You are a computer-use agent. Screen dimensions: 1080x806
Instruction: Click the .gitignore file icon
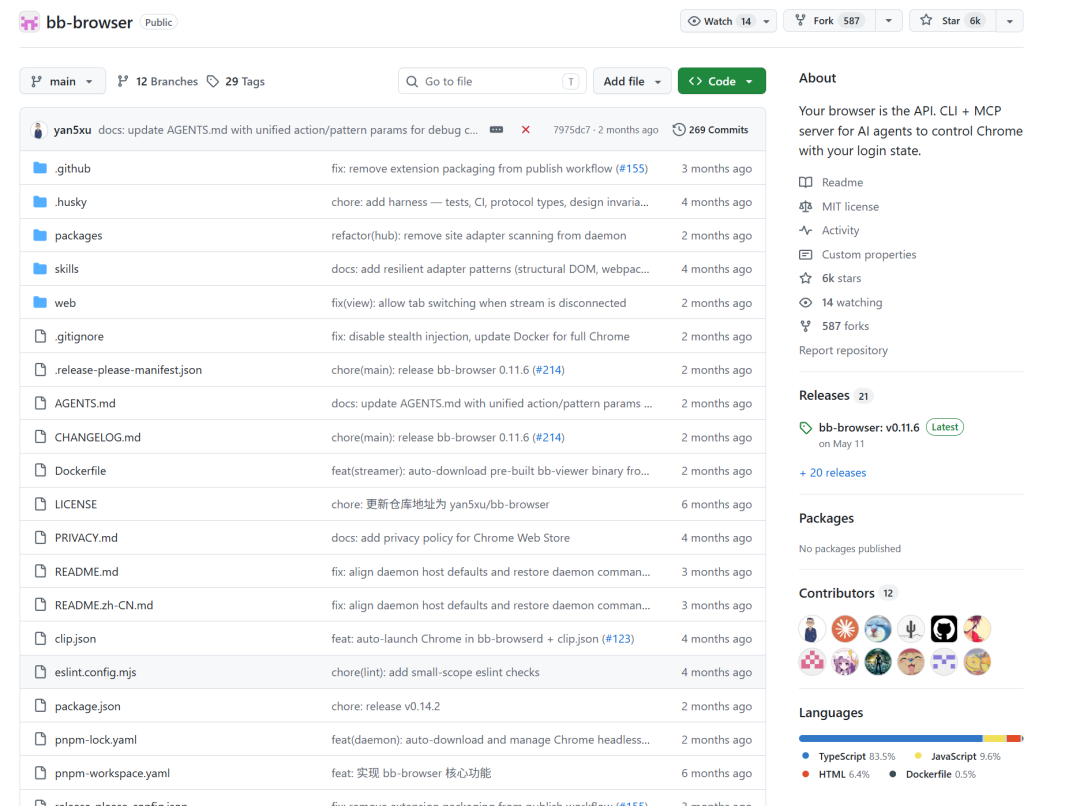click(x=41, y=336)
